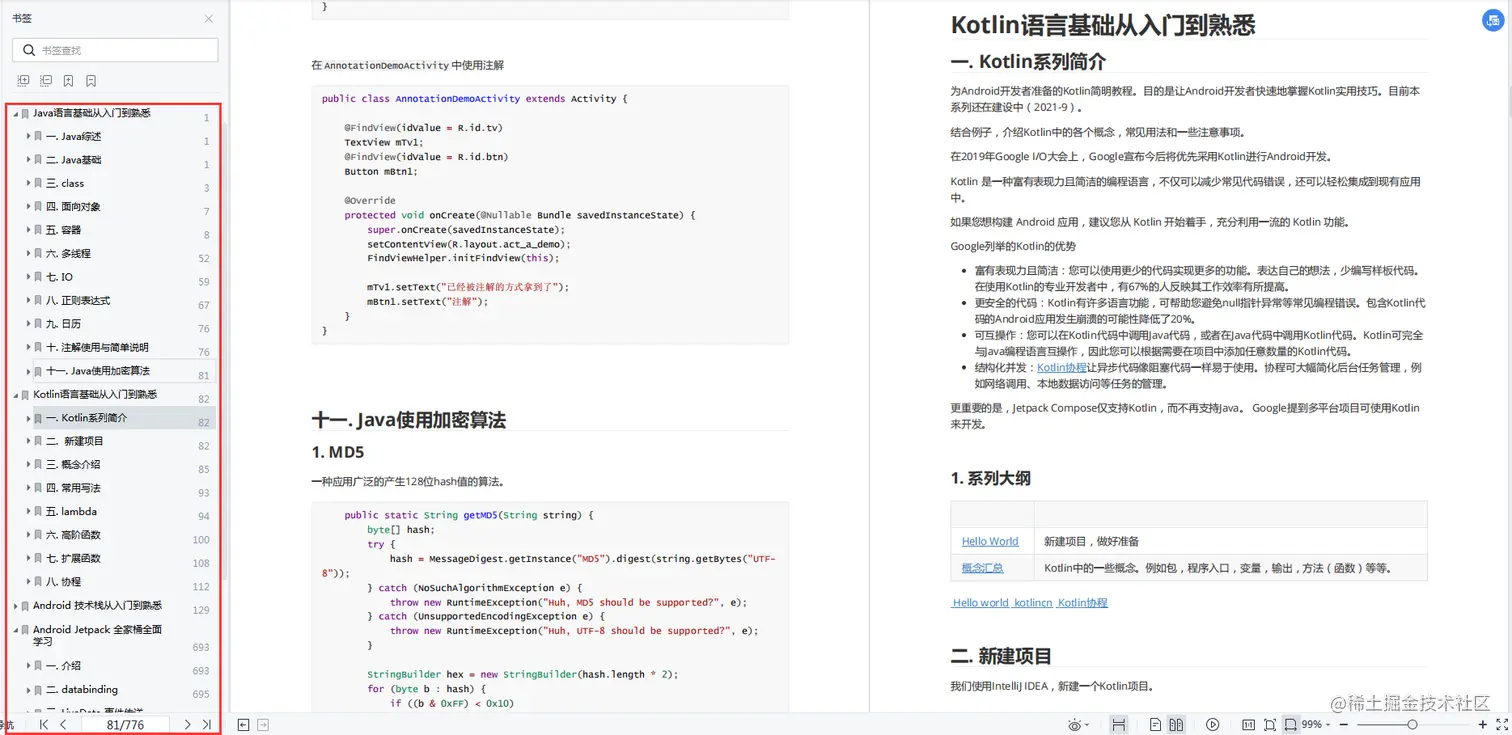Toggle auto-scroll playback with the play button
The image size is (1512, 735).
coord(1212,724)
